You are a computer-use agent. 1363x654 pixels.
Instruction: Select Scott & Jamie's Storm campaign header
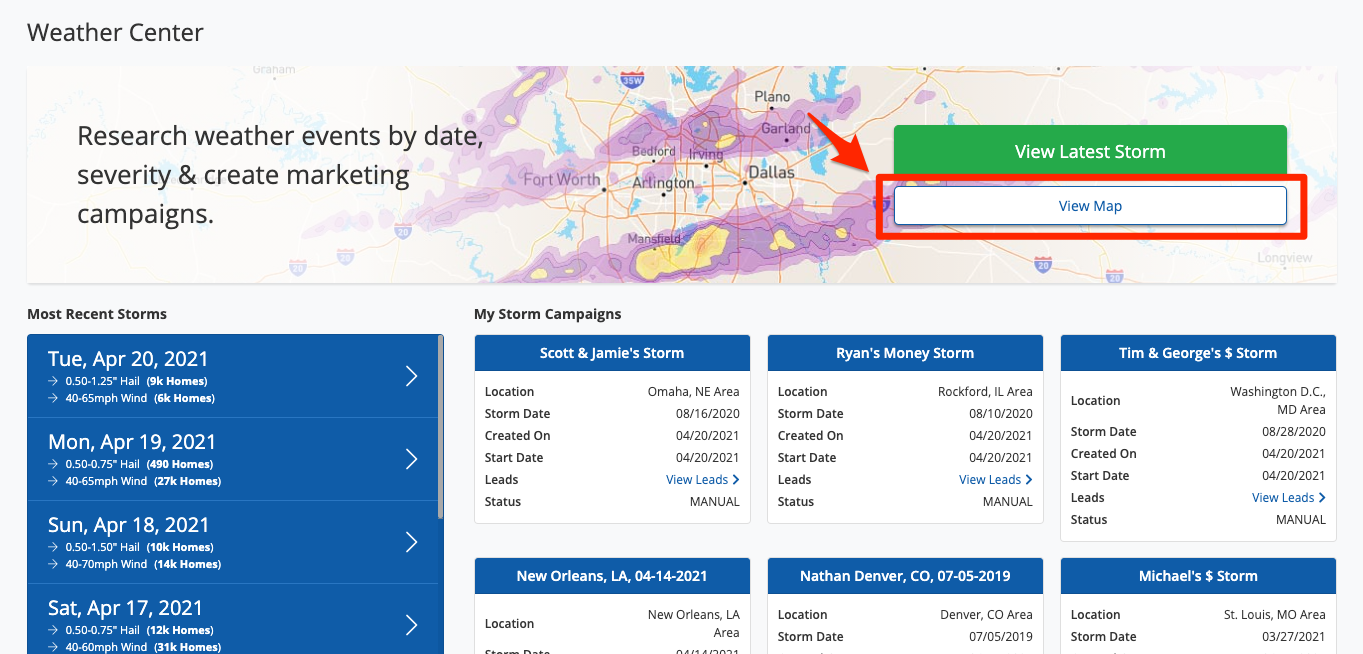coord(612,353)
